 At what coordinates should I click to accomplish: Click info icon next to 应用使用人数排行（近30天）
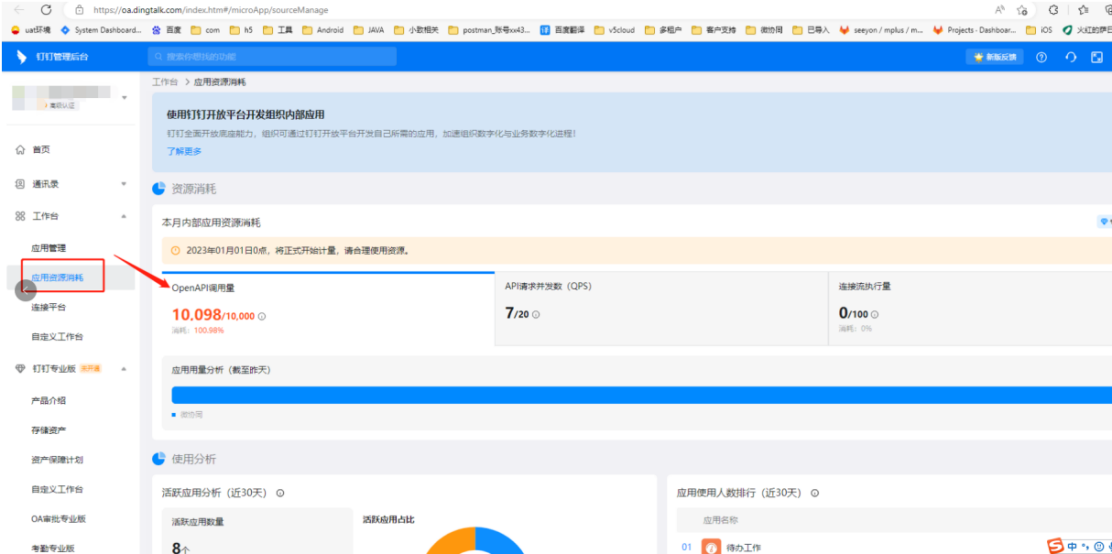[x=815, y=493]
